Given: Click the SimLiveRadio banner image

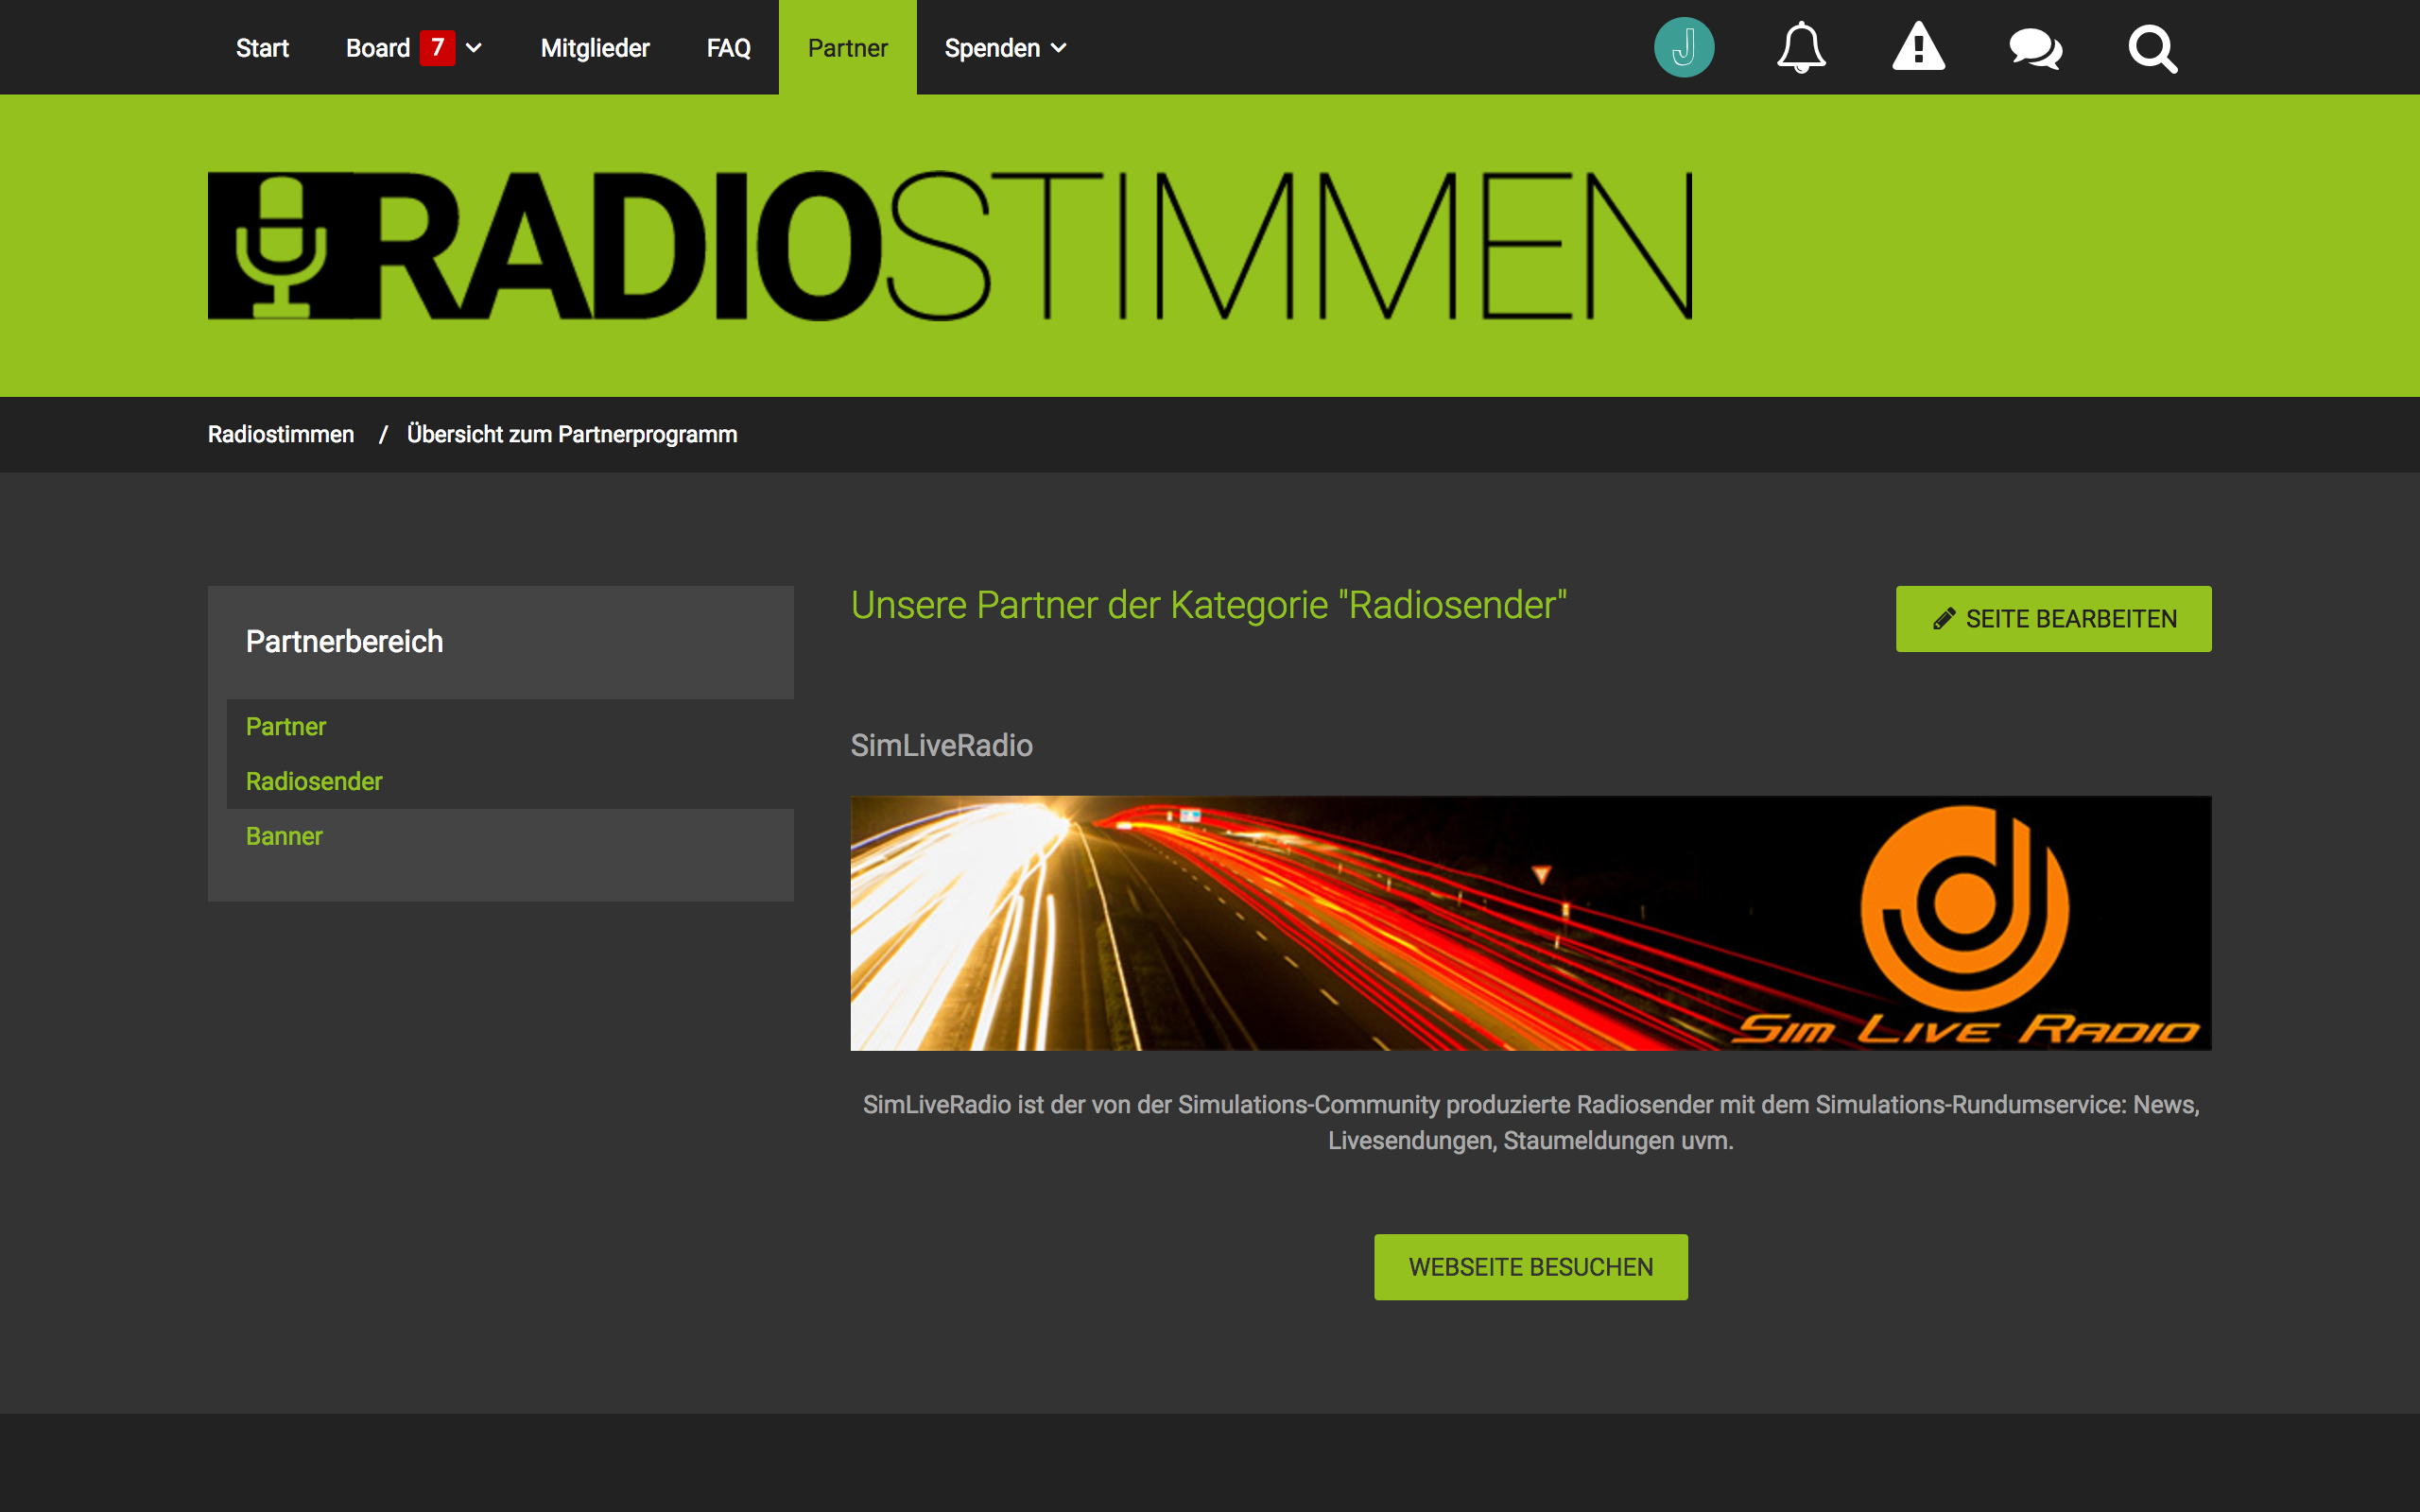Looking at the screenshot, I should [x=1531, y=923].
